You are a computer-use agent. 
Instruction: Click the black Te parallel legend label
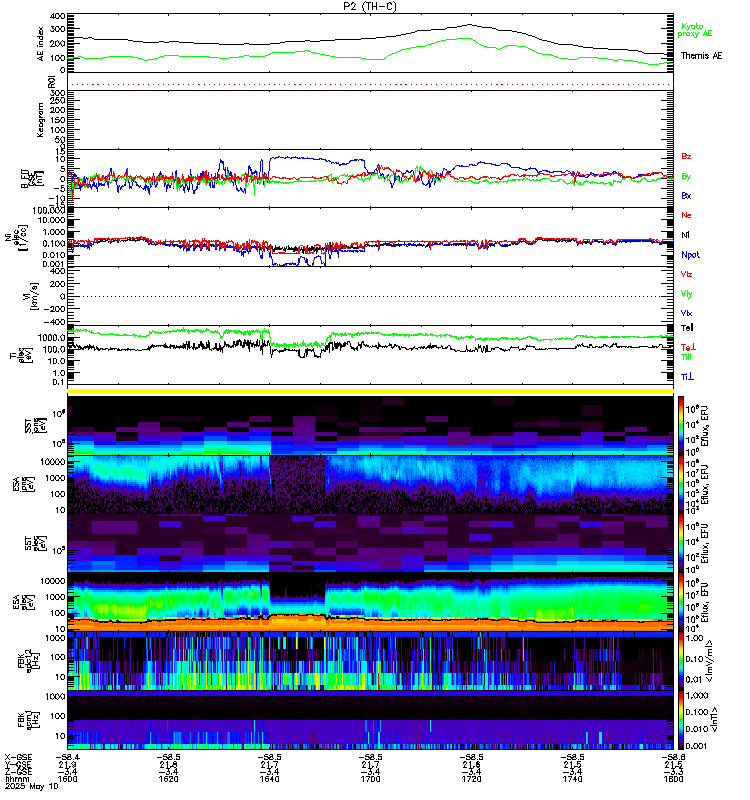click(687, 328)
